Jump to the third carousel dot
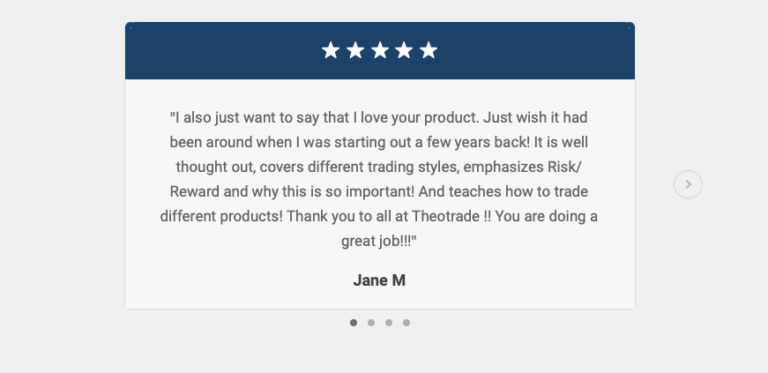768x373 pixels. [x=389, y=323]
